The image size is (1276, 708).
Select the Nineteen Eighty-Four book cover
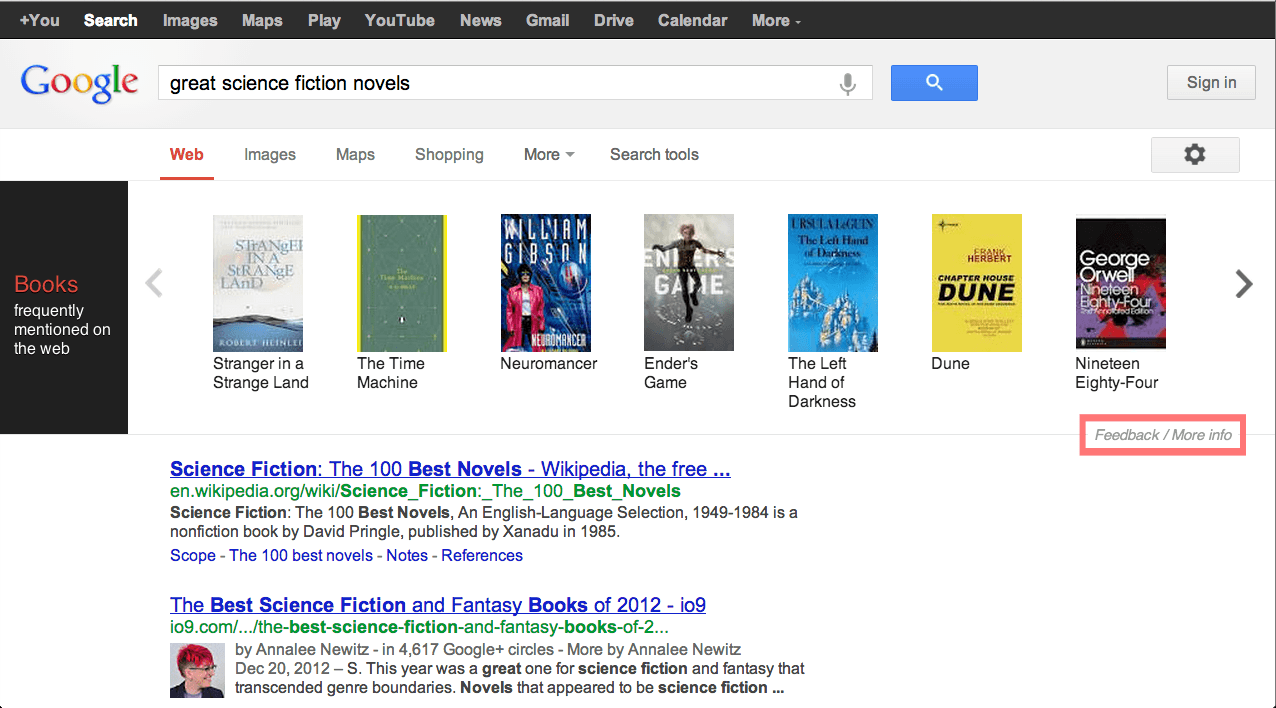1121,283
